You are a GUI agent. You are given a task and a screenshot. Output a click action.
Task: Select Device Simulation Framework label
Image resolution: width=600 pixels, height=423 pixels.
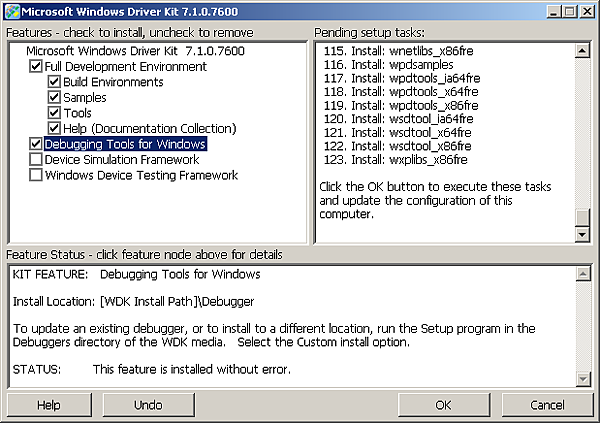(x=122, y=160)
